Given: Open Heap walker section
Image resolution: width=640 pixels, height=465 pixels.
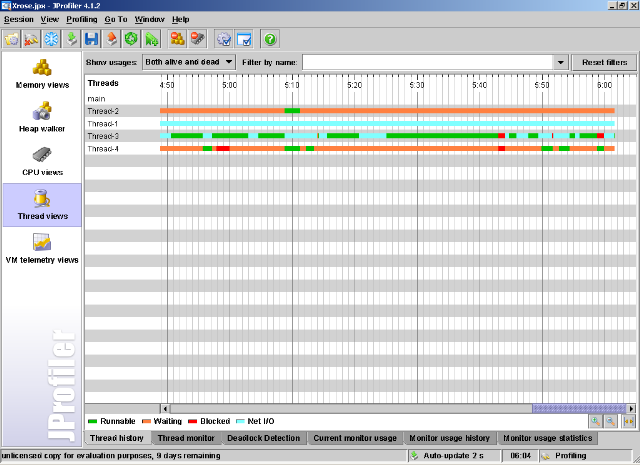Looking at the screenshot, I should (42, 118).
